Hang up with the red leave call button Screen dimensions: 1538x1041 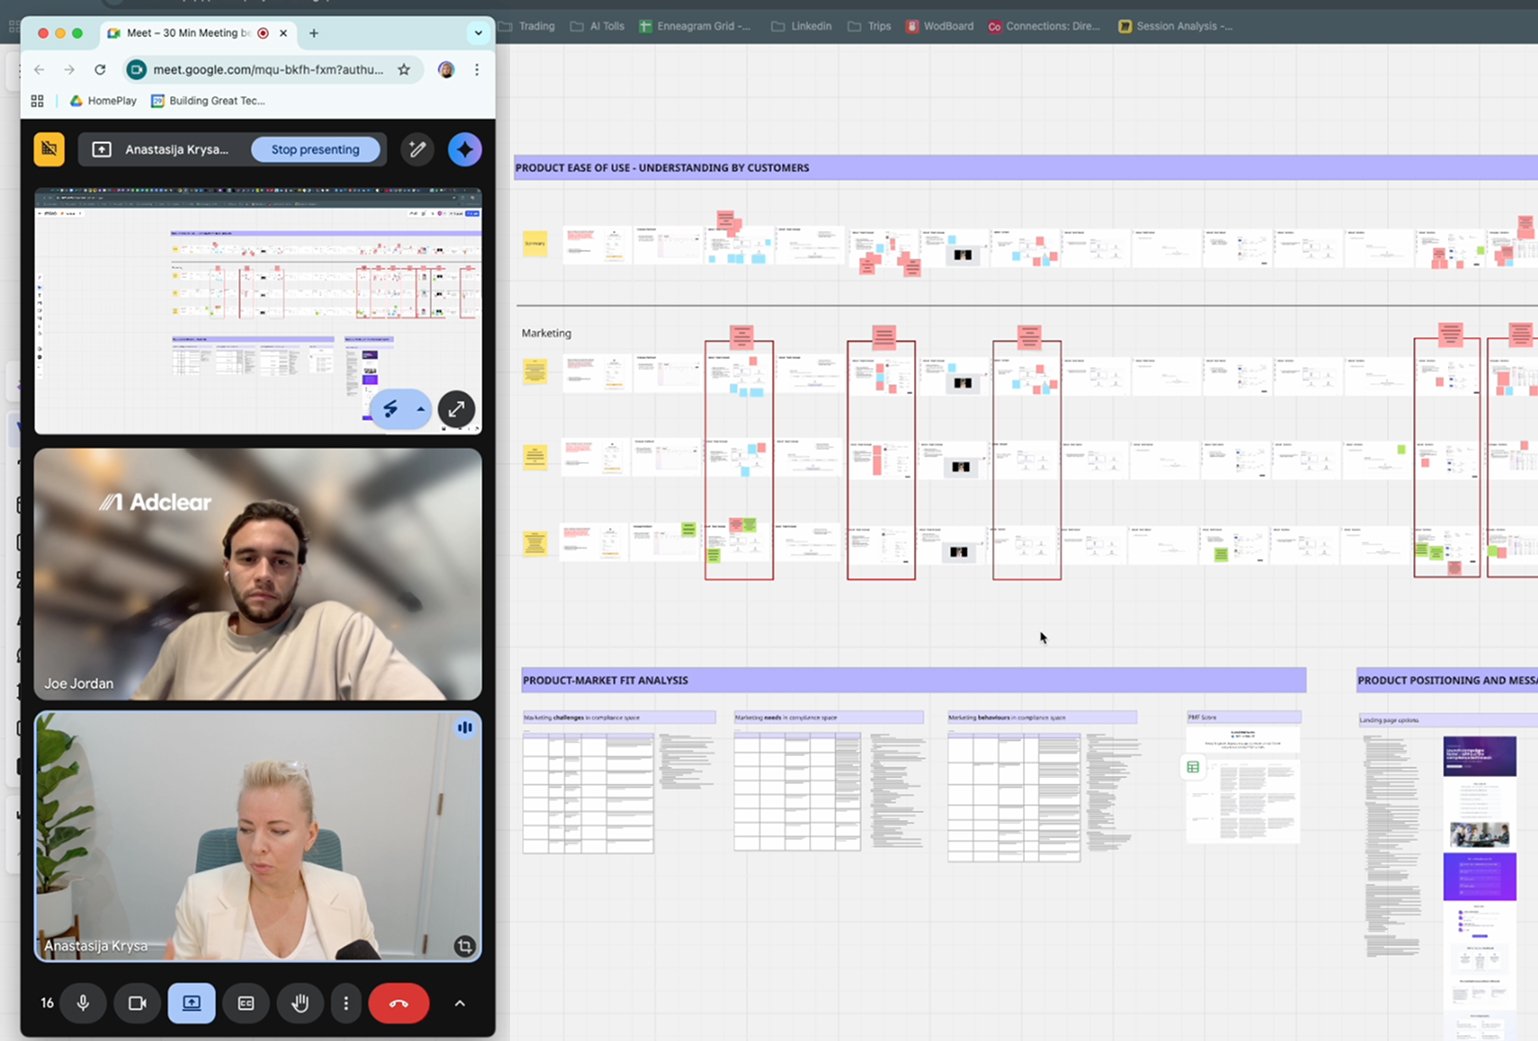[x=398, y=1003]
